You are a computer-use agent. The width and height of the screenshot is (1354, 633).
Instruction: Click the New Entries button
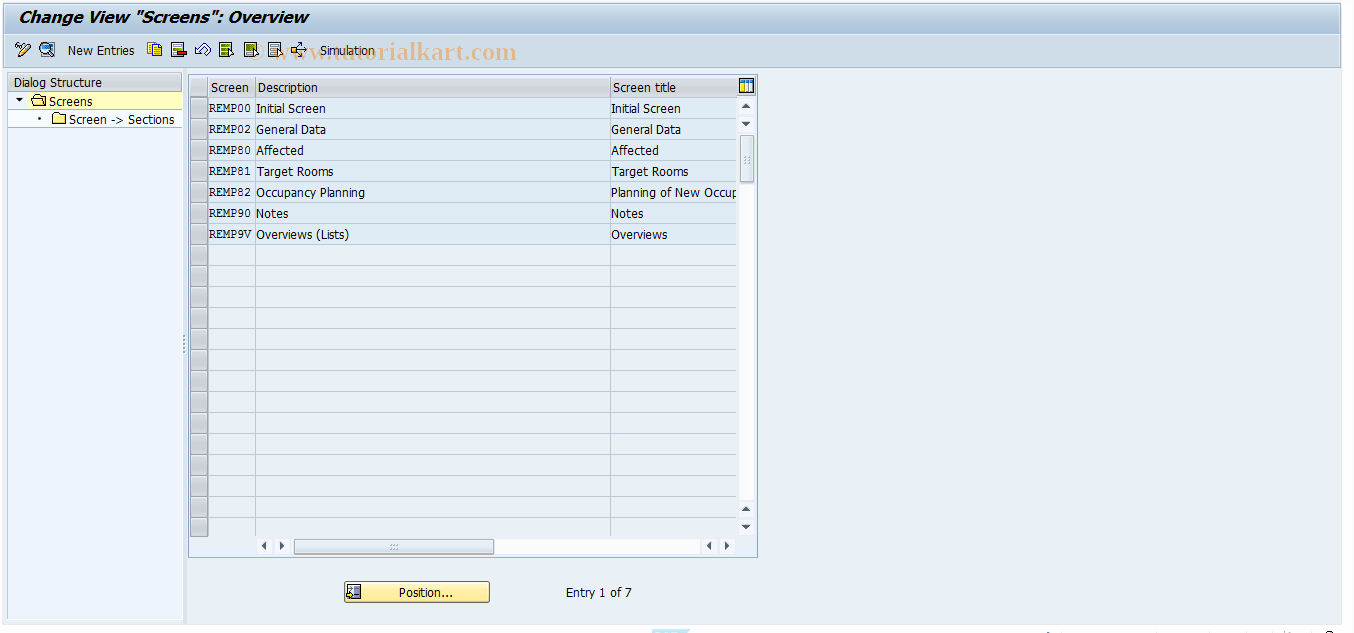pyautogui.click(x=101, y=50)
